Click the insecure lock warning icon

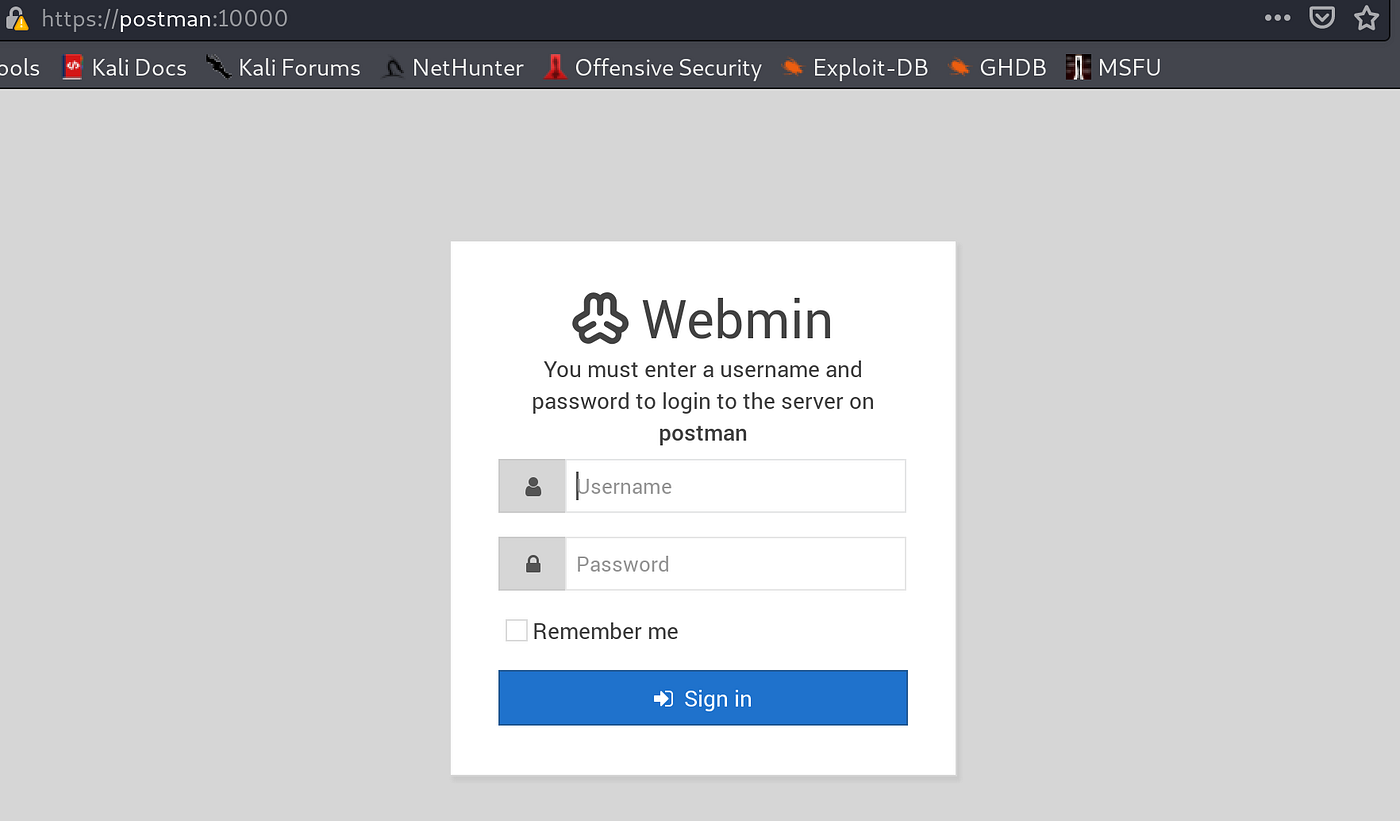click(x=17, y=18)
